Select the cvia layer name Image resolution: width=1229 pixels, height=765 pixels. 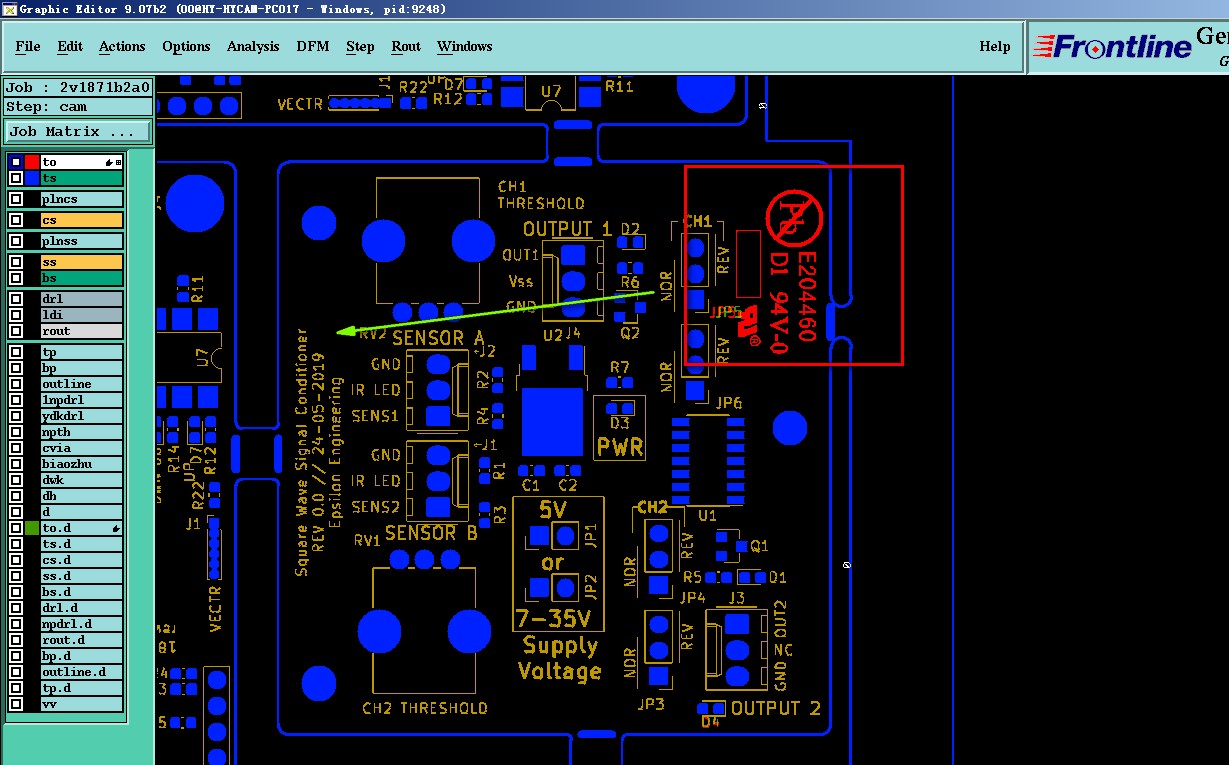click(82, 448)
